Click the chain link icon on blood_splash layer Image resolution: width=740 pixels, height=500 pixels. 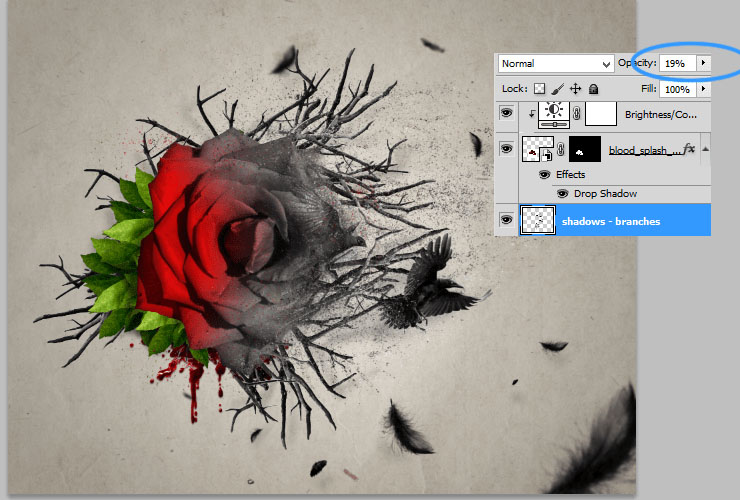pyautogui.click(x=560, y=150)
